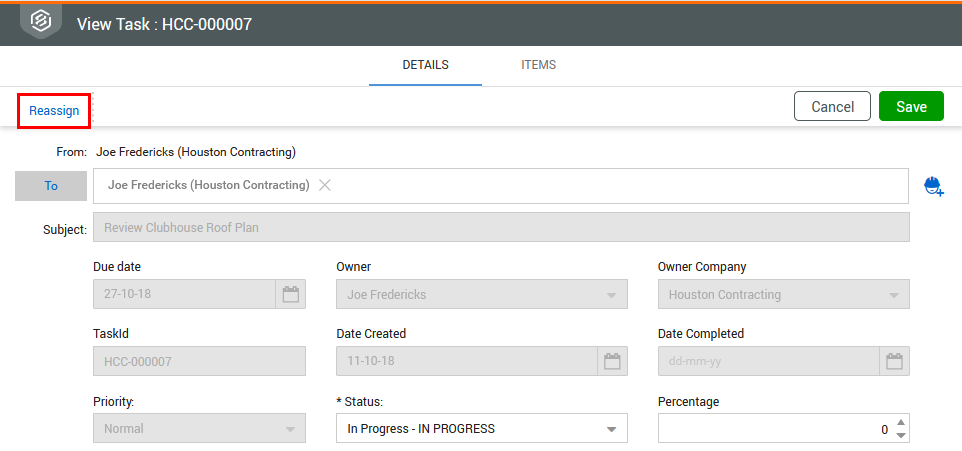Image resolution: width=962 pixels, height=451 pixels.
Task: Remove Joe Fredericks from the To field
Action: [x=325, y=185]
